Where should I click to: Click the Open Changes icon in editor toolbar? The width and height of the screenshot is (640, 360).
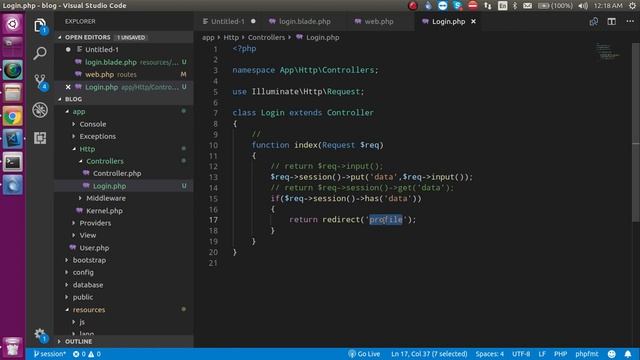[593, 22]
